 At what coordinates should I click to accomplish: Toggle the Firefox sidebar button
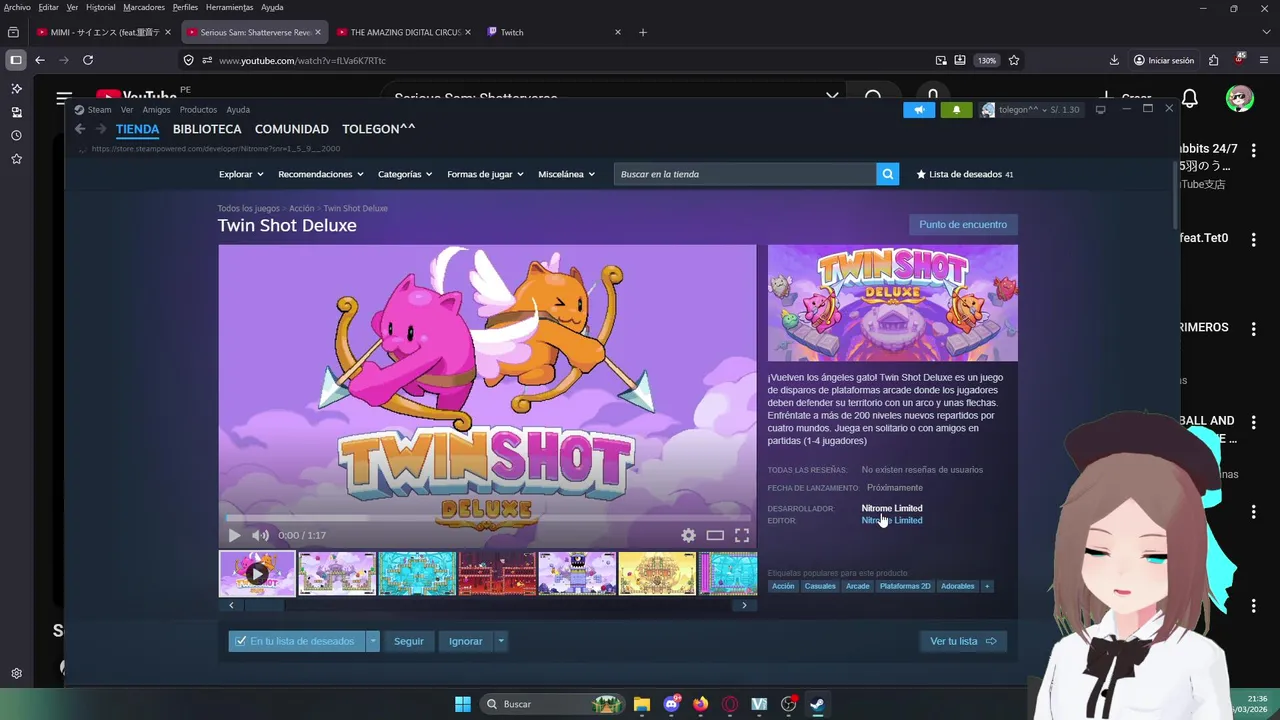(x=16, y=60)
